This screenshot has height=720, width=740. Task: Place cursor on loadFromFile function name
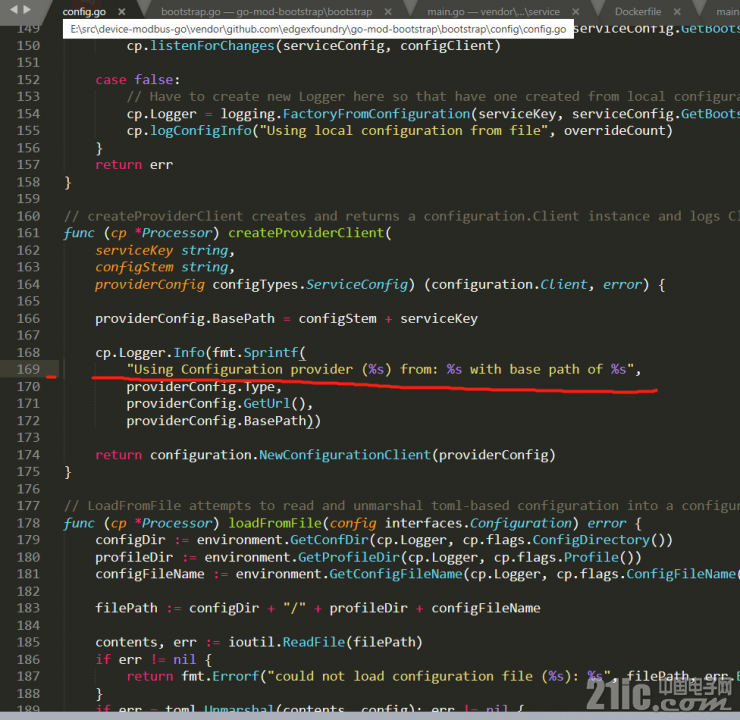tap(275, 523)
